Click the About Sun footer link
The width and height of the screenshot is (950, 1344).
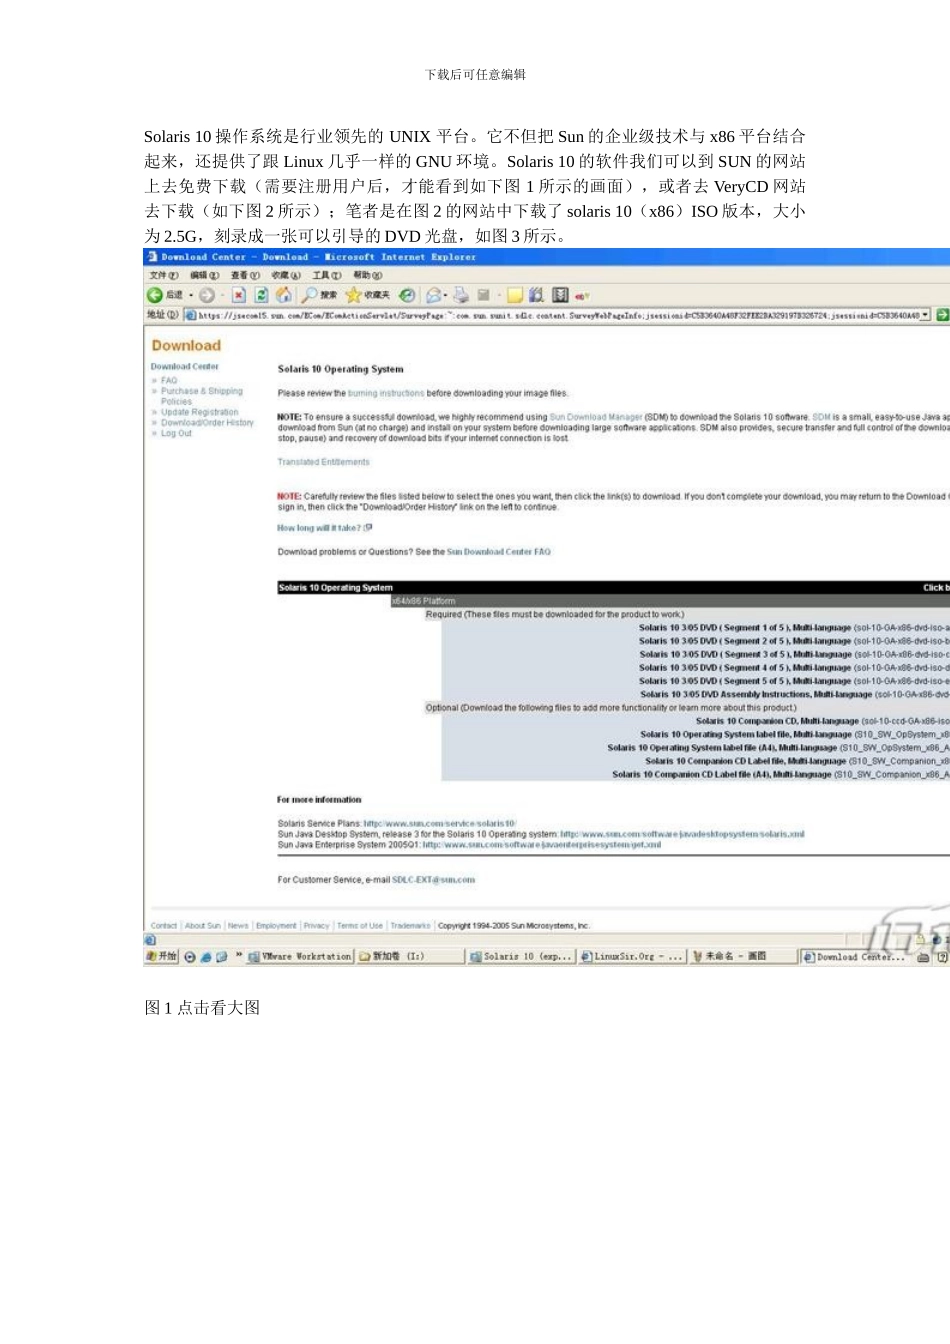point(202,926)
